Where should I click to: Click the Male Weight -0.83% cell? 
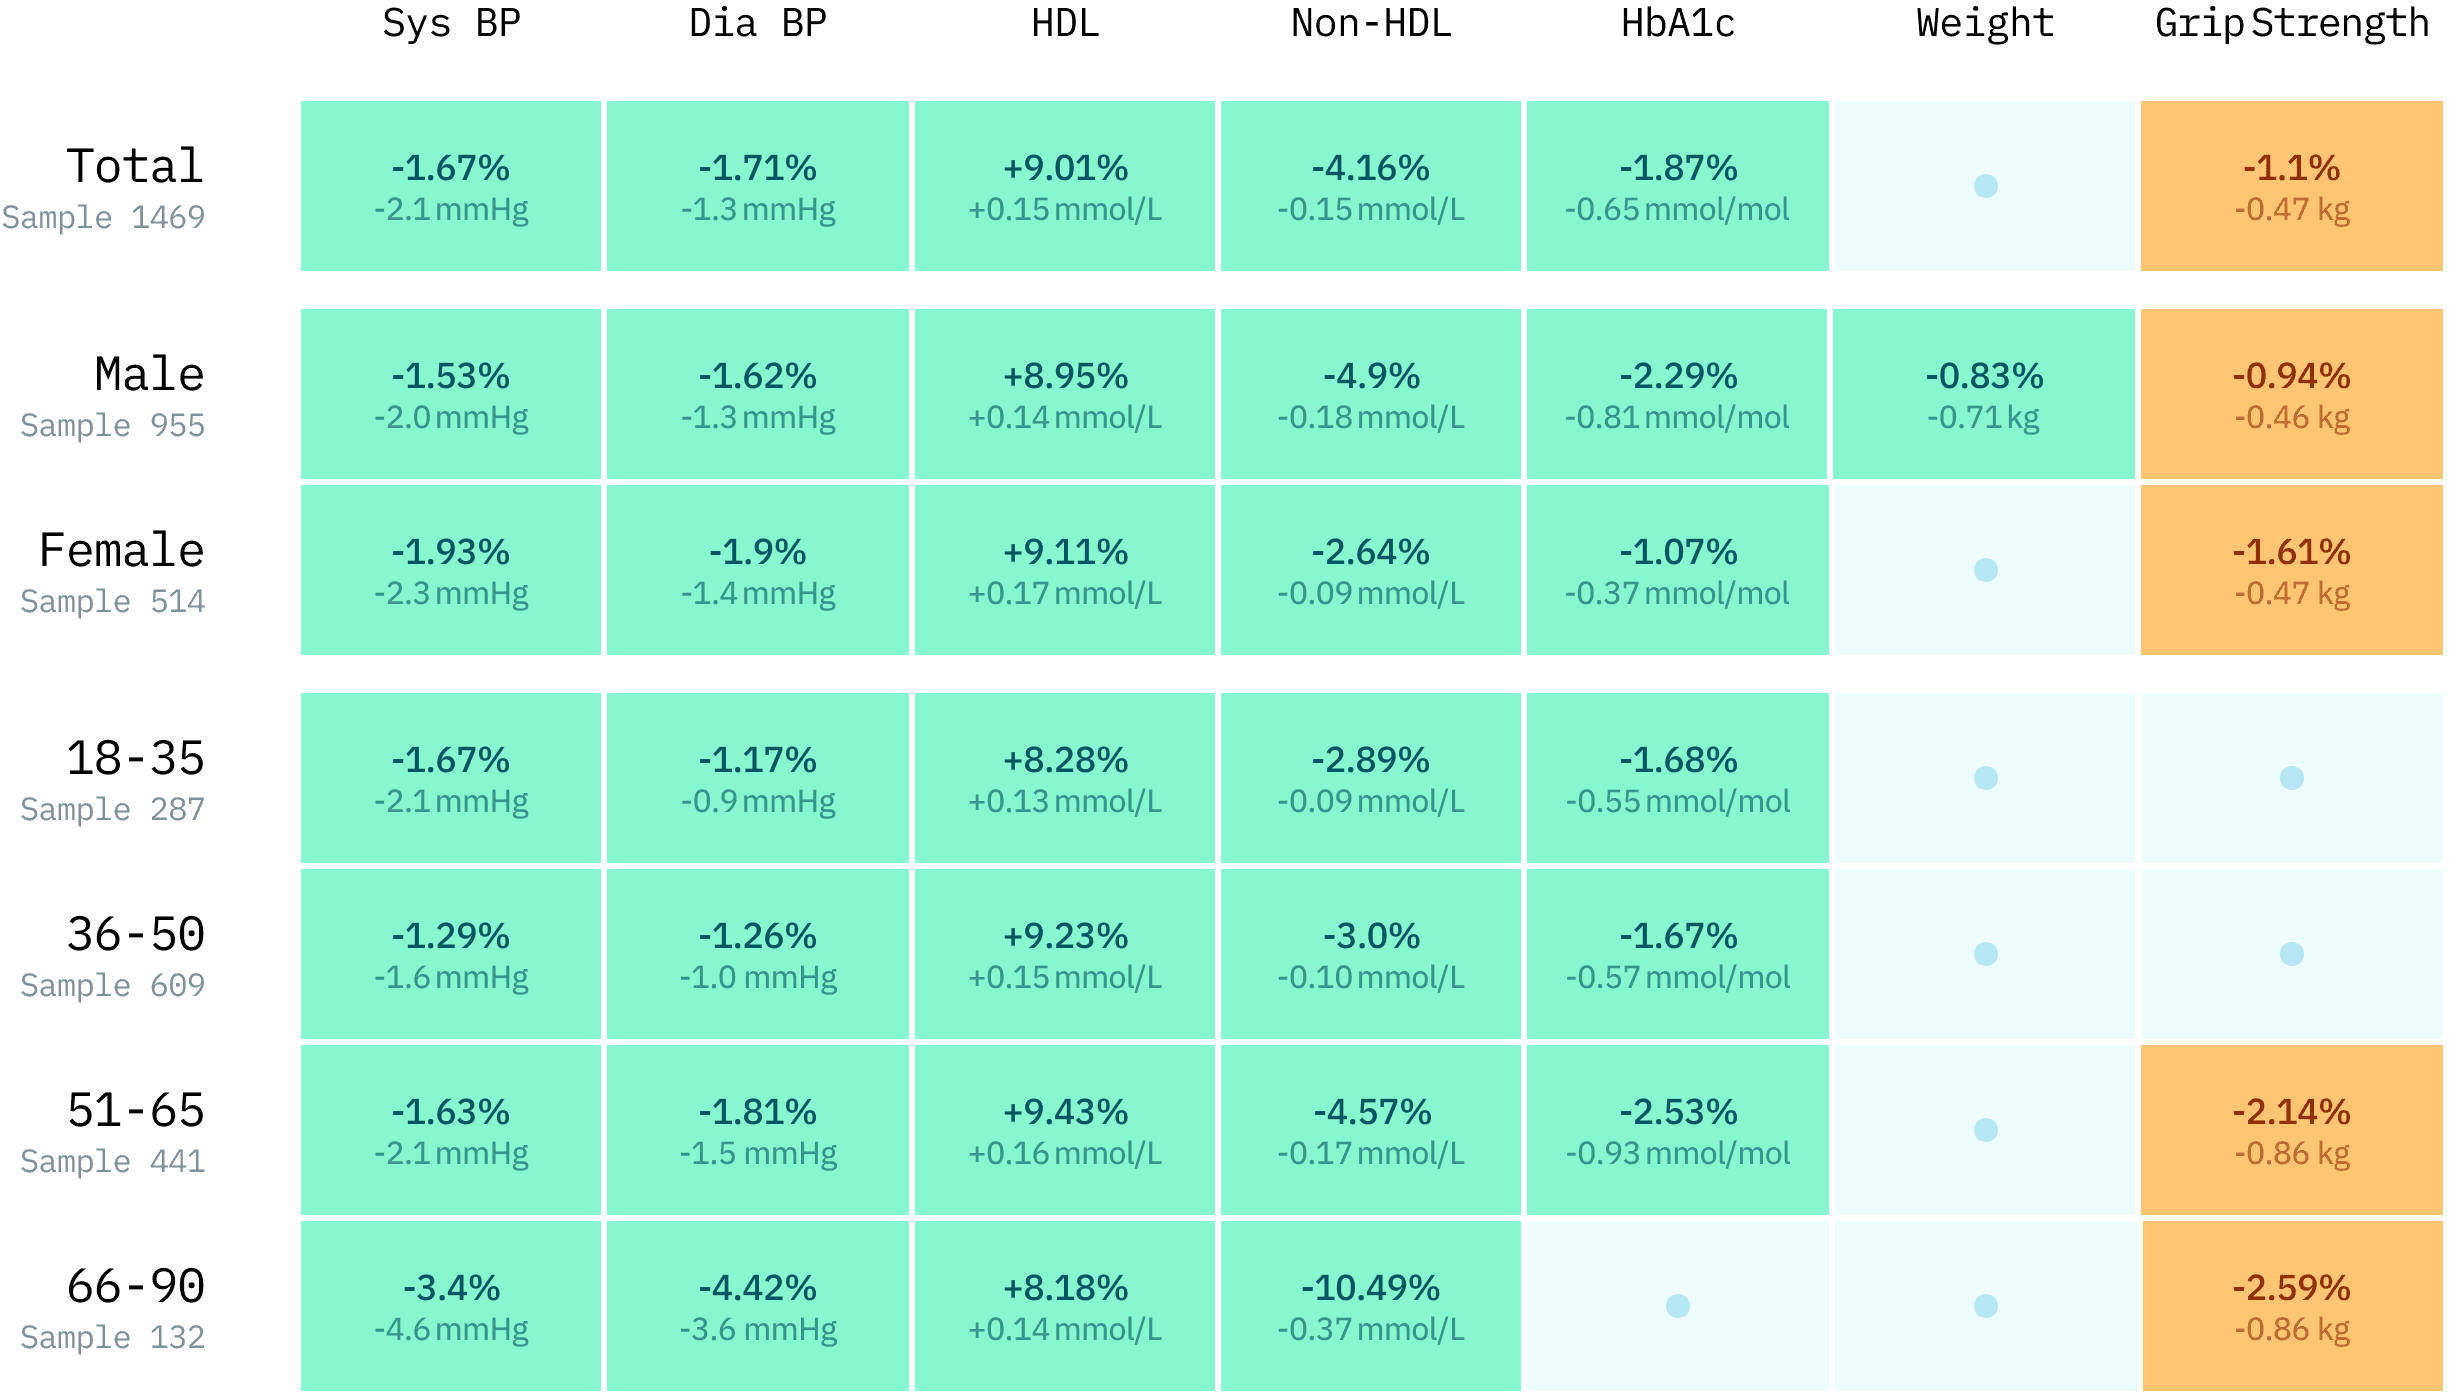point(1984,394)
